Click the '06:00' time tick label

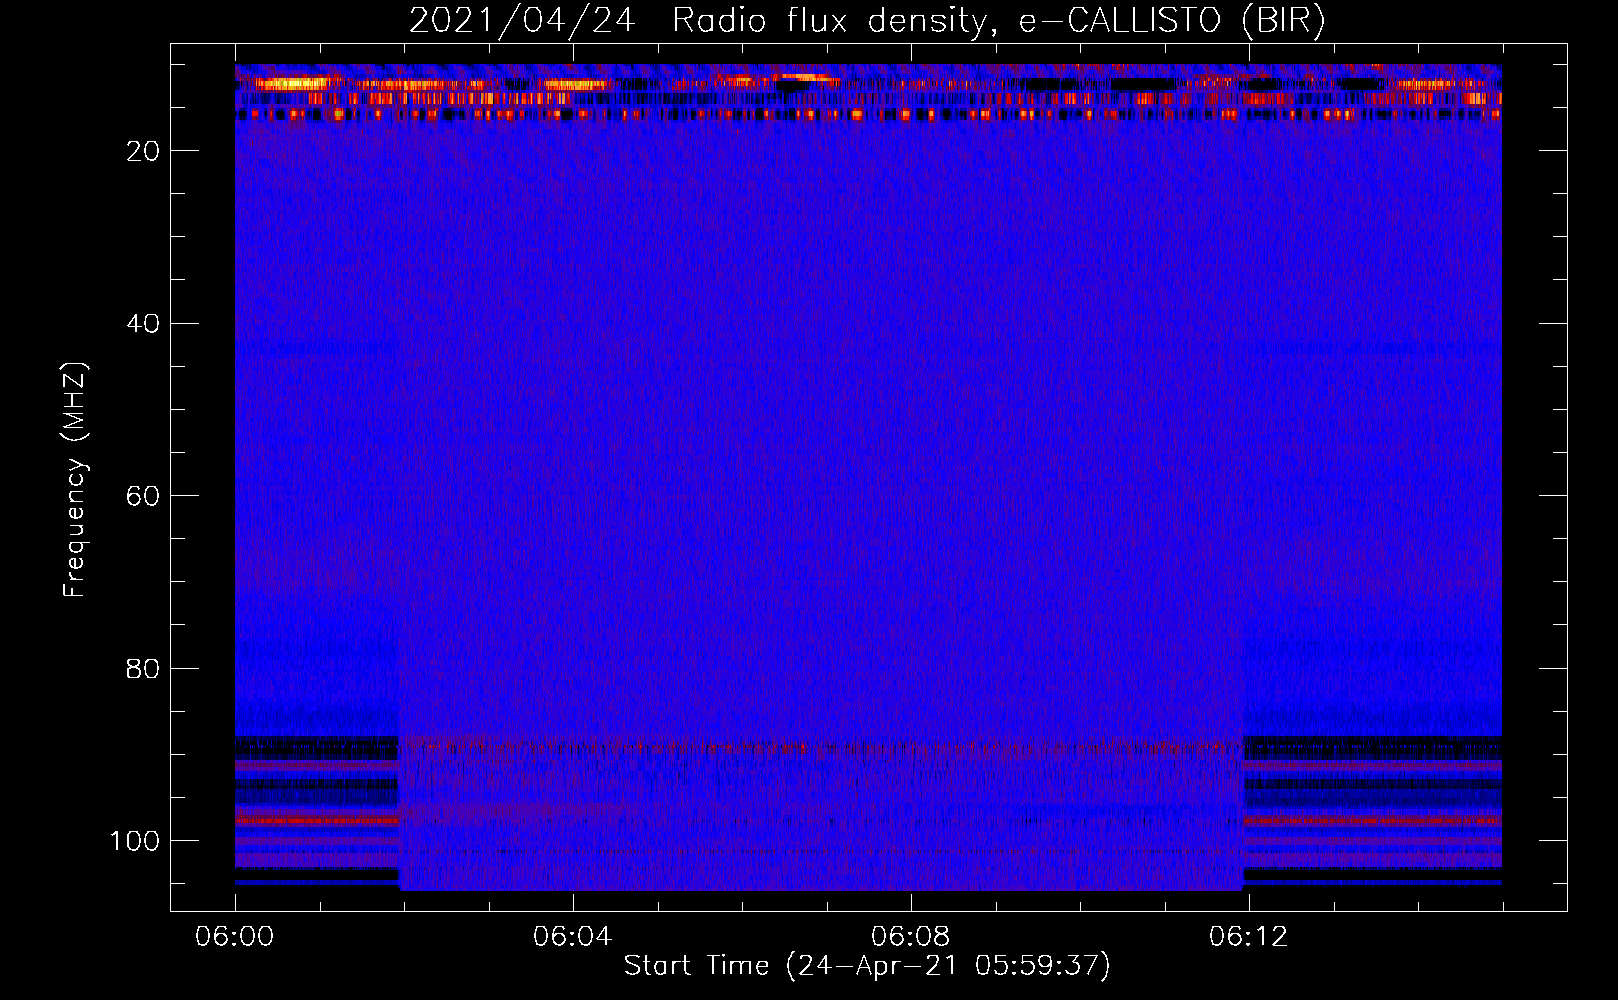(x=235, y=937)
